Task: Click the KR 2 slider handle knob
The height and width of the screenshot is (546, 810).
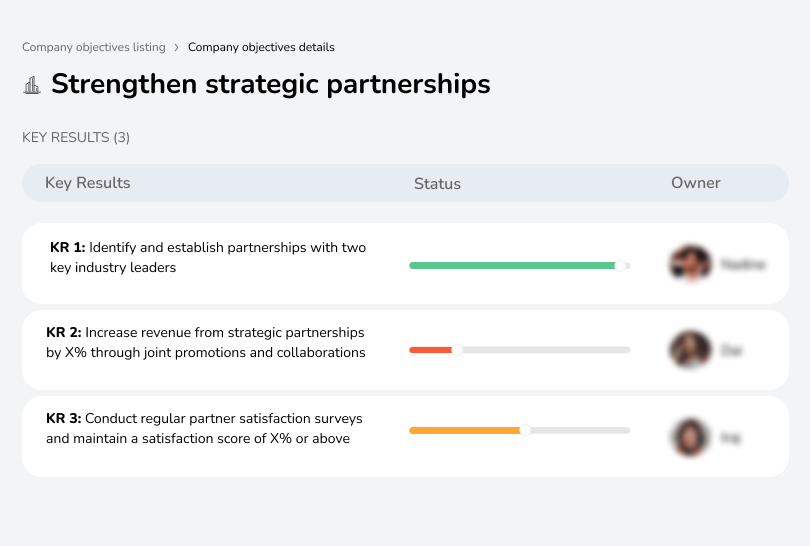Action: (457, 350)
